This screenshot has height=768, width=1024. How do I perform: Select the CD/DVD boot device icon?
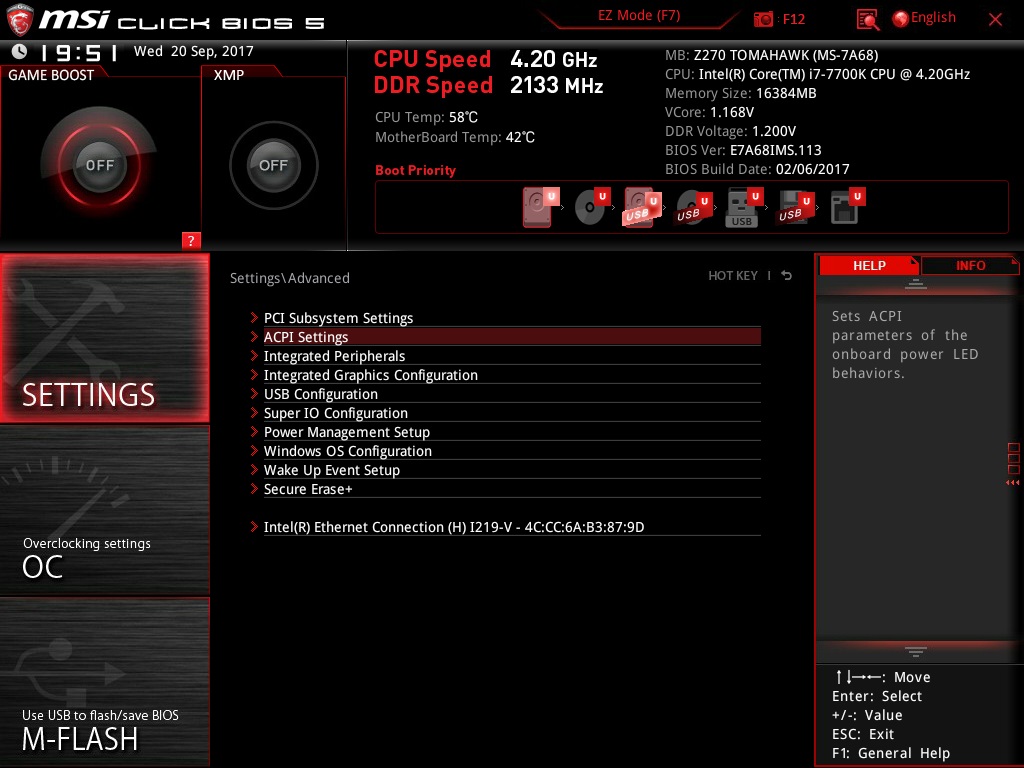tap(592, 207)
